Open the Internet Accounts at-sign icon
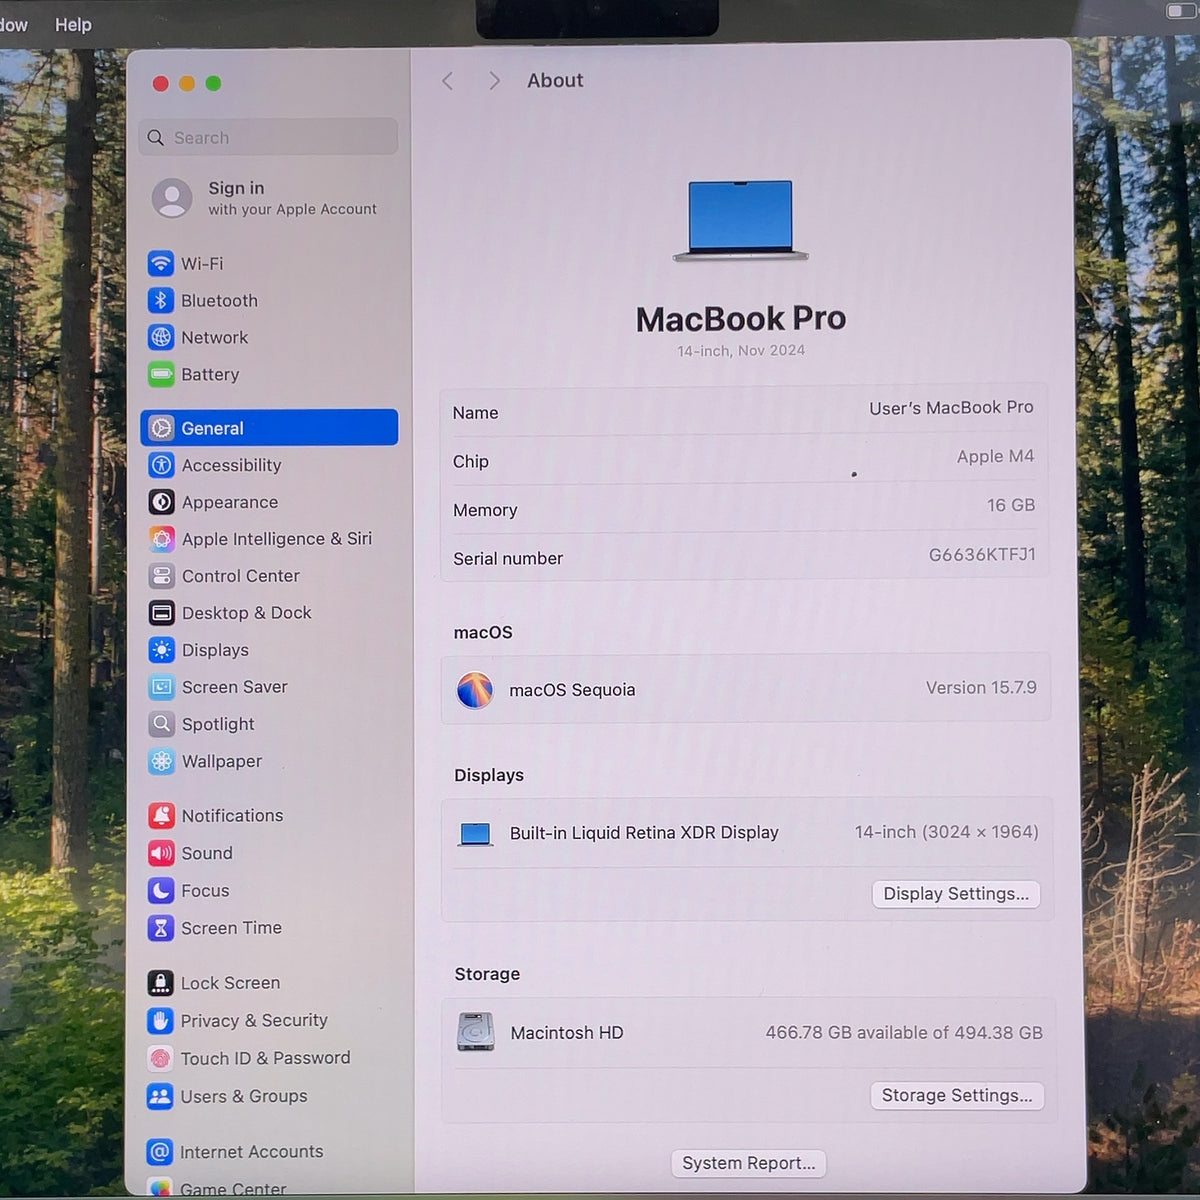Image resolution: width=1200 pixels, height=1200 pixels. (x=160, y=1152)
